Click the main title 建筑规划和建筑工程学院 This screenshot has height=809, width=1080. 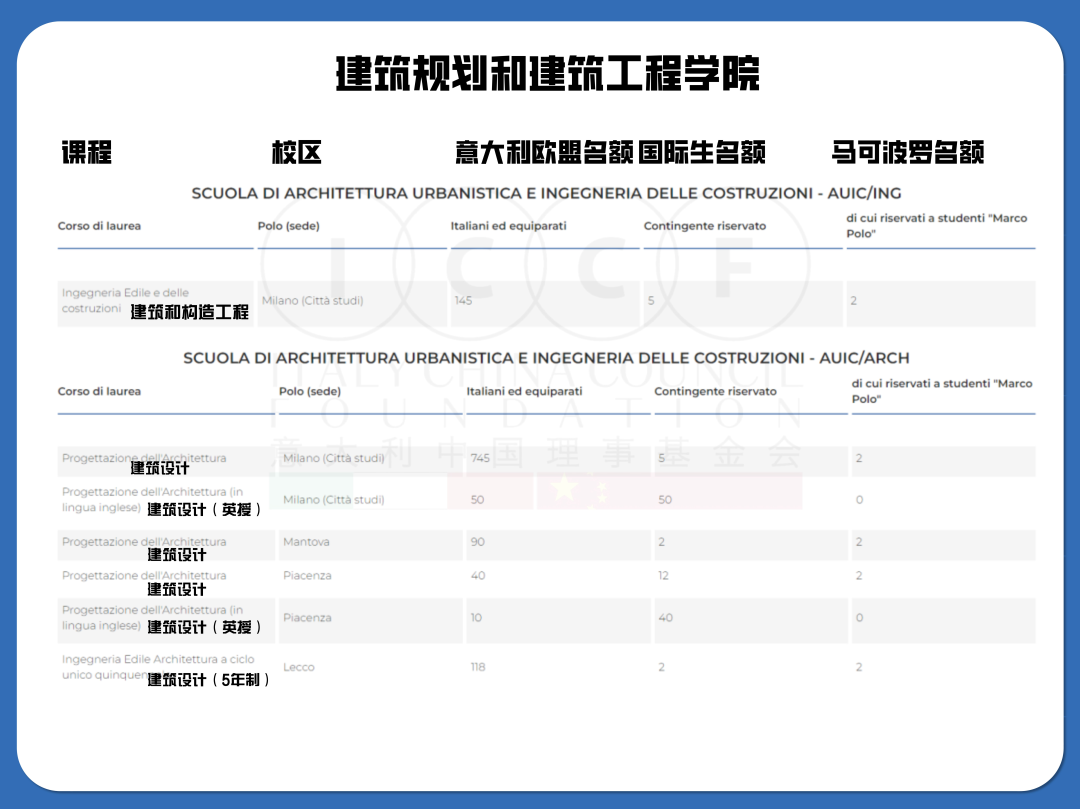click(x=548, y=73)
